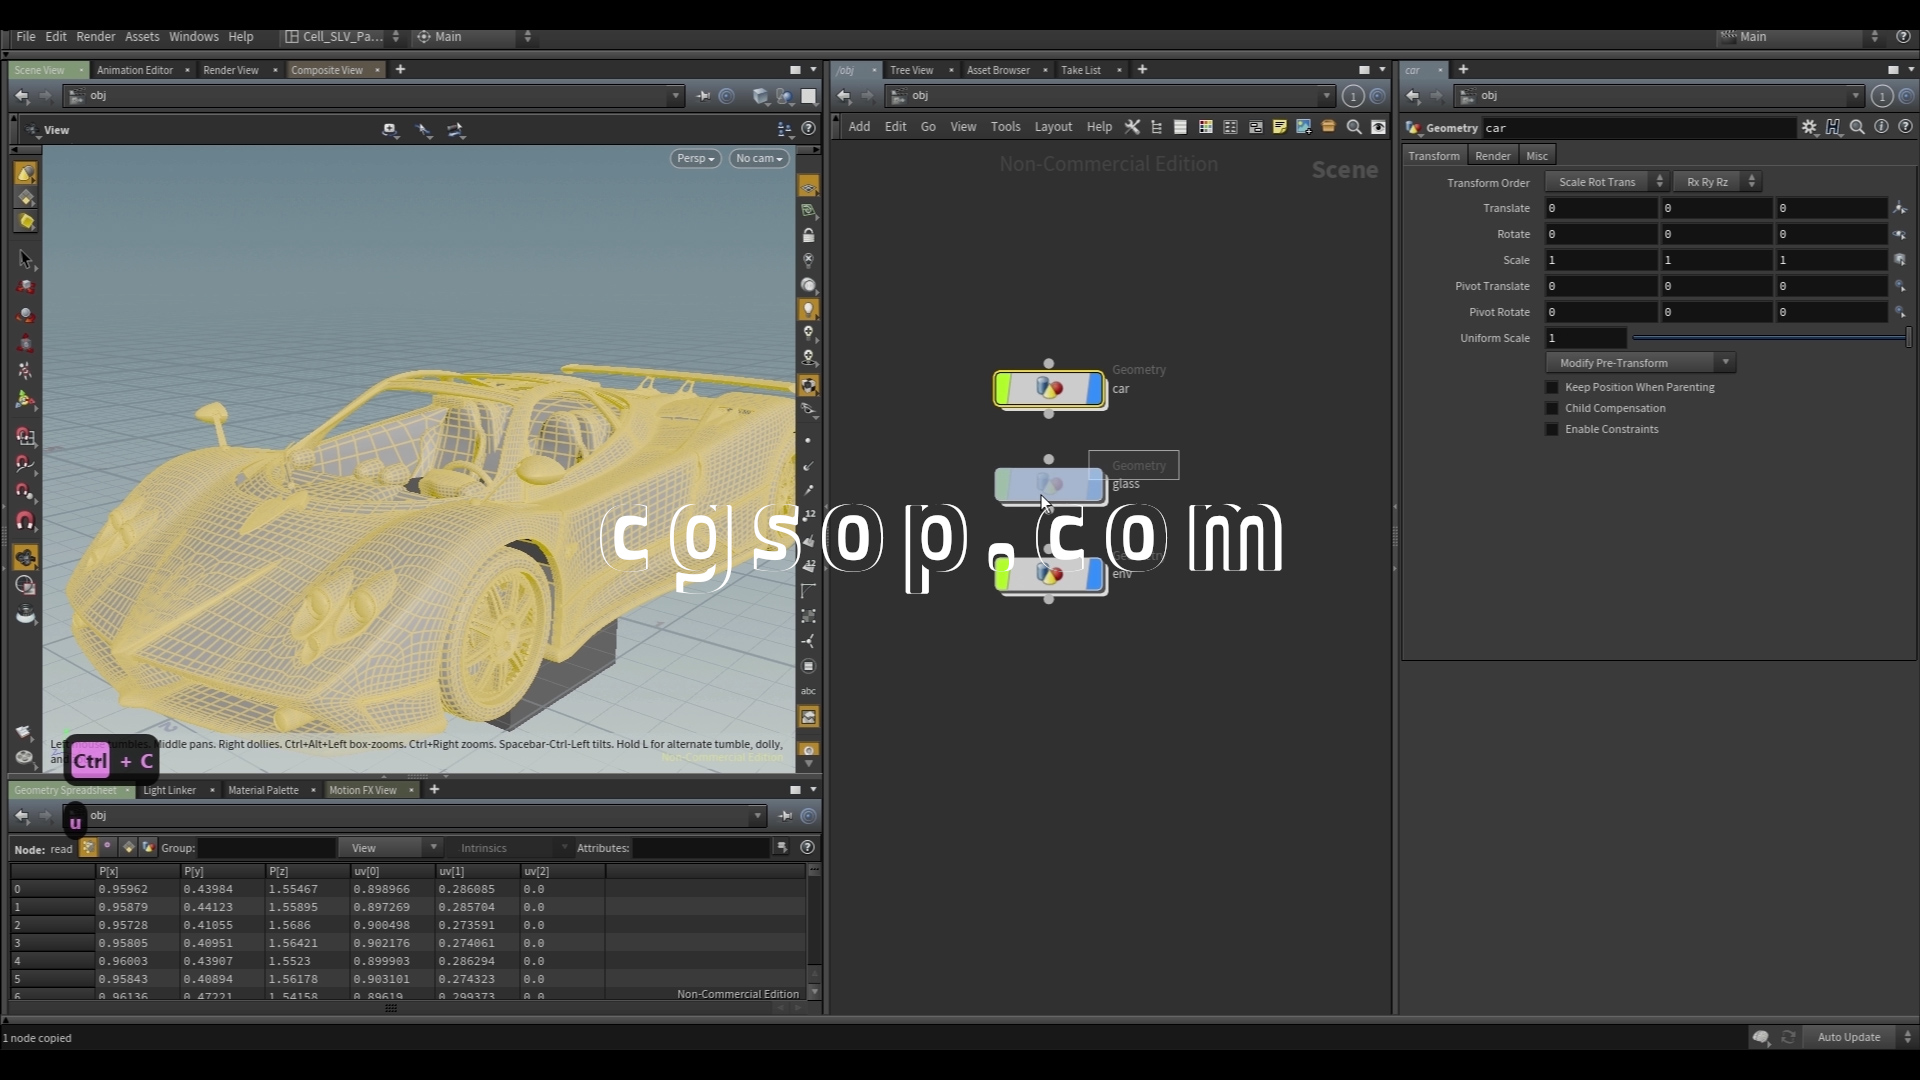1920x1080 pixels.
Task: Expand the Scale Rot Trans order dropdown
Action: tap(1606, 182)
